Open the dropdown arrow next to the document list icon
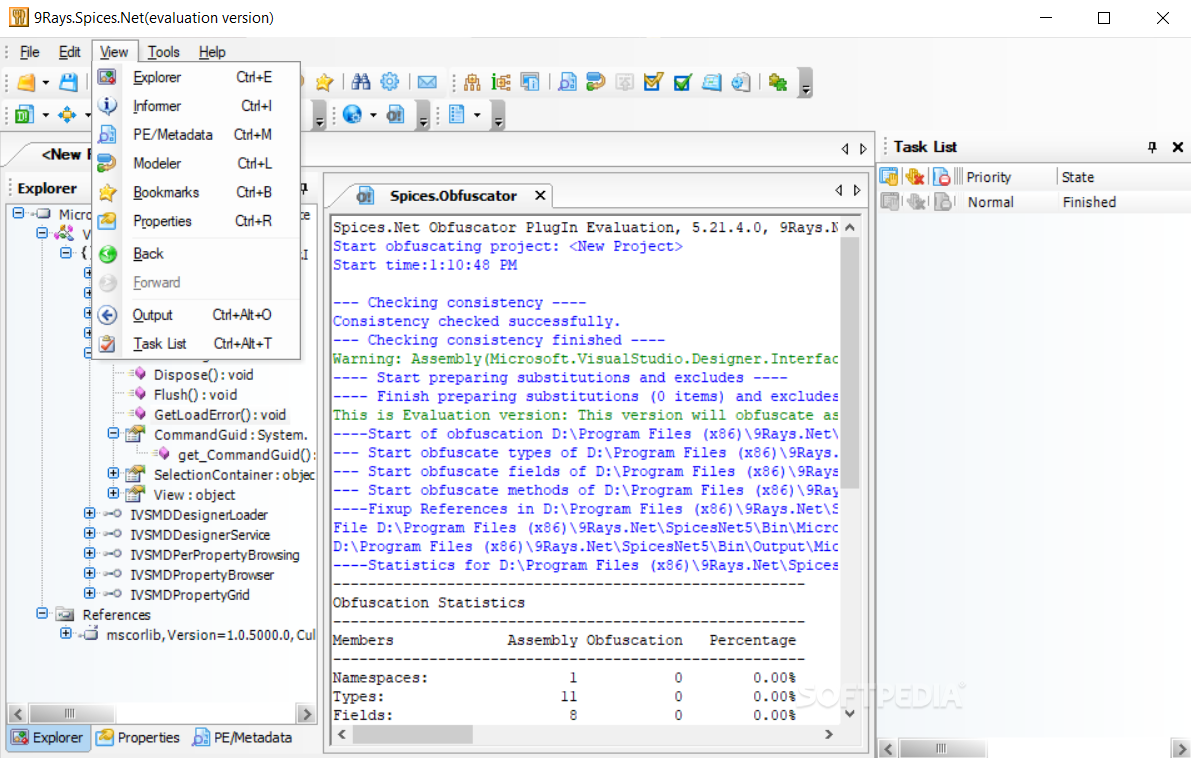 [477, 115]
